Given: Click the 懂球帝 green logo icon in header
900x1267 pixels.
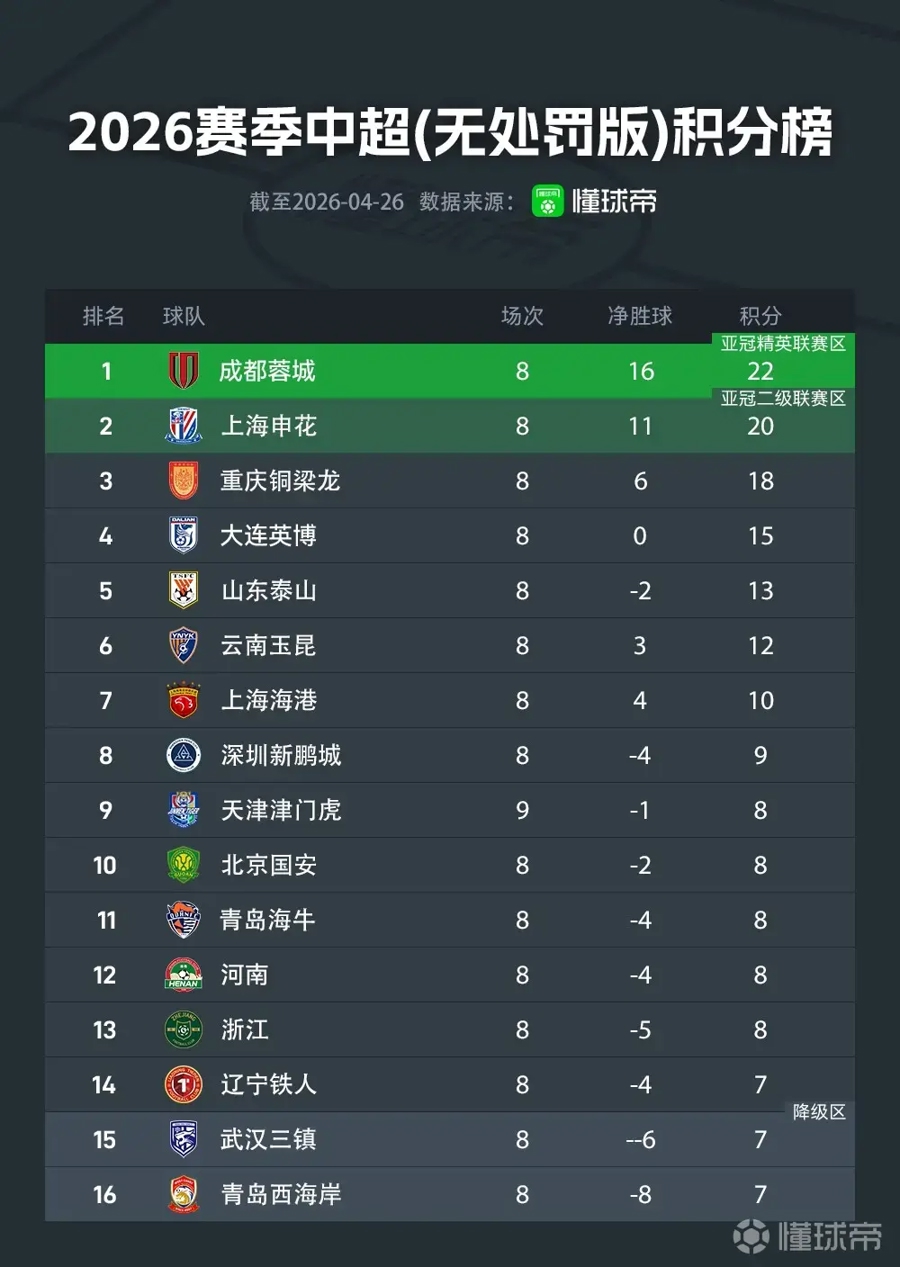Looking at the screenshot, I should (x=548, y=201).
